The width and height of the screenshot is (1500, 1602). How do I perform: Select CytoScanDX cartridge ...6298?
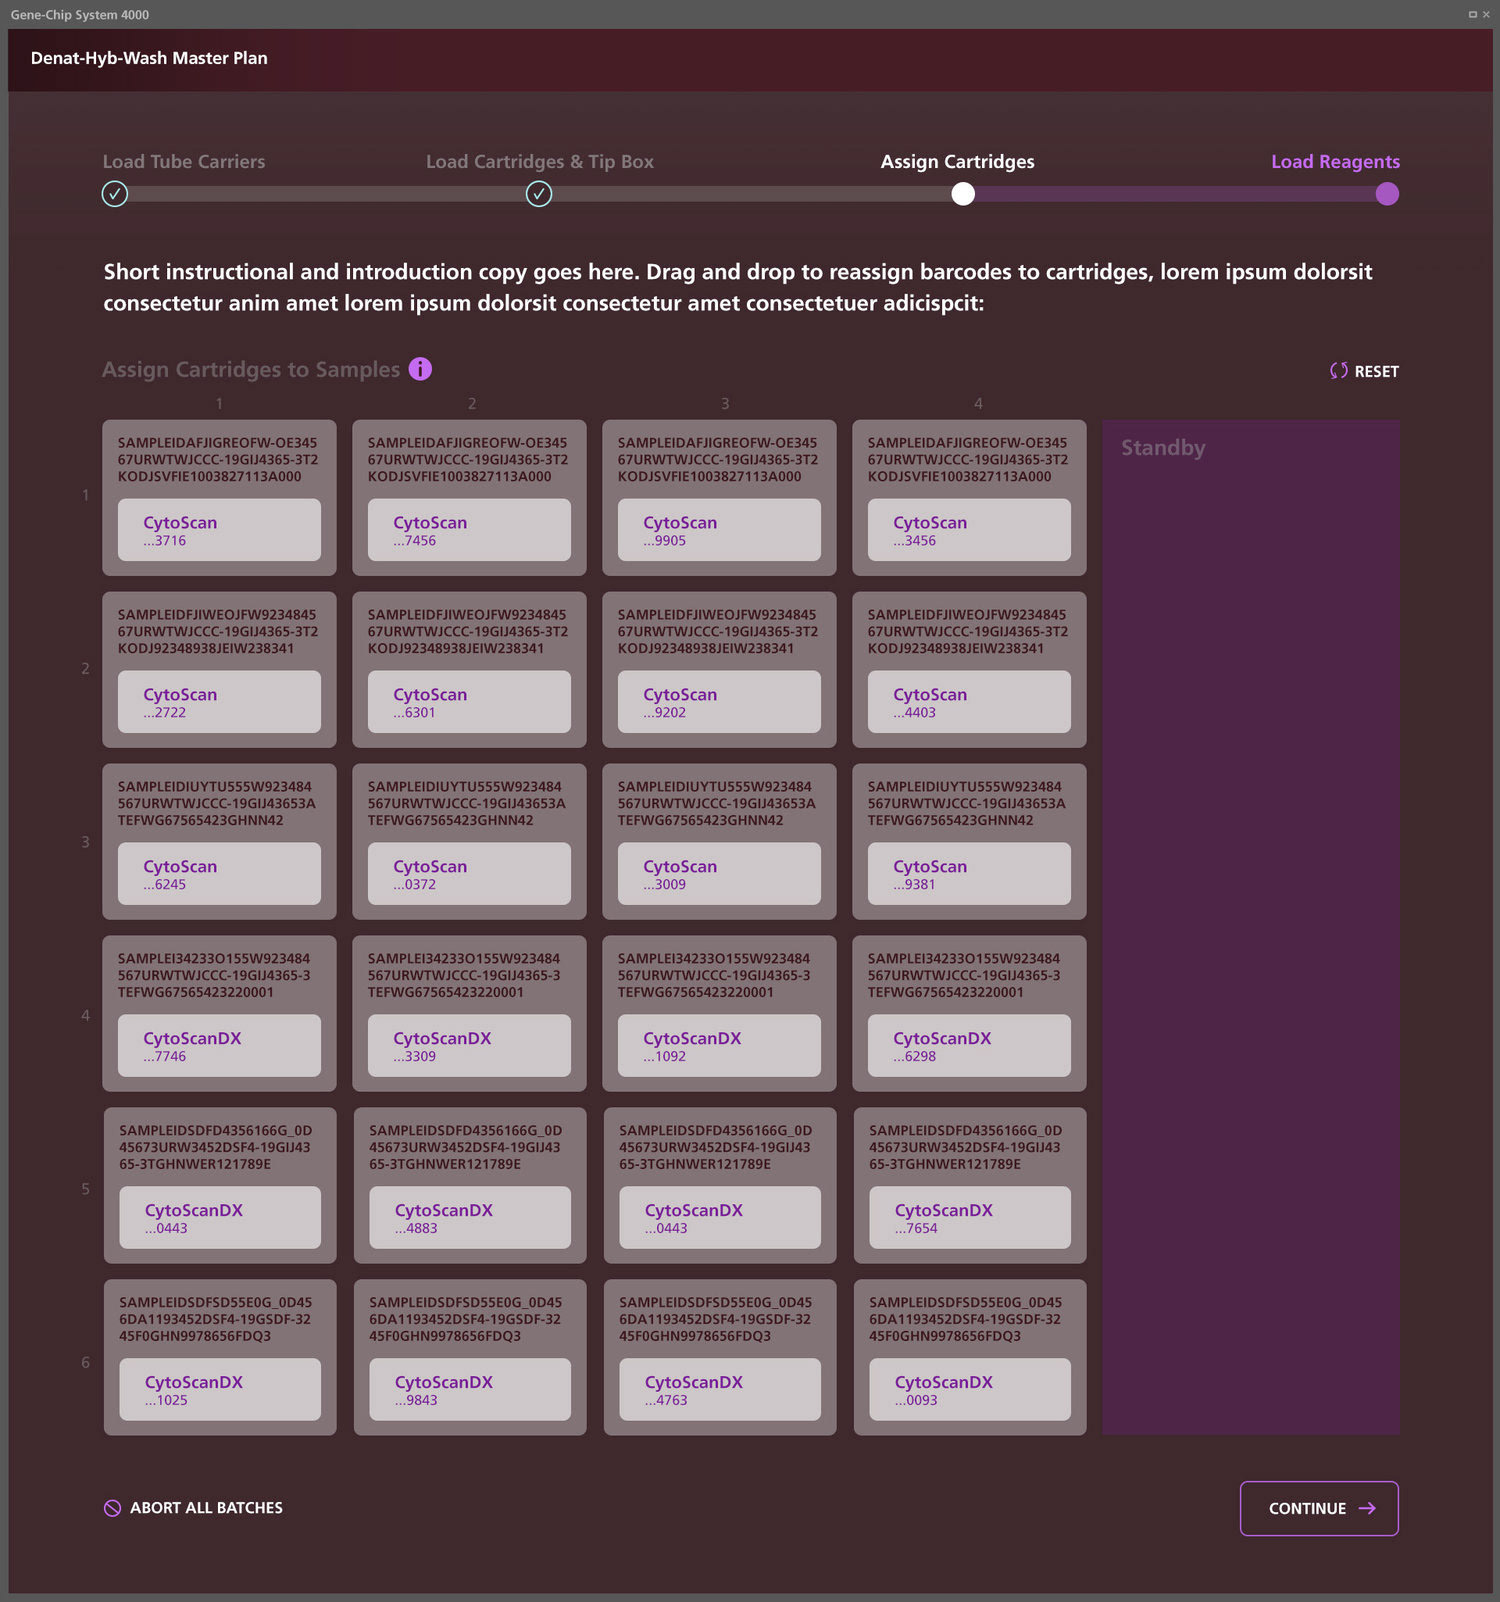969,1046
